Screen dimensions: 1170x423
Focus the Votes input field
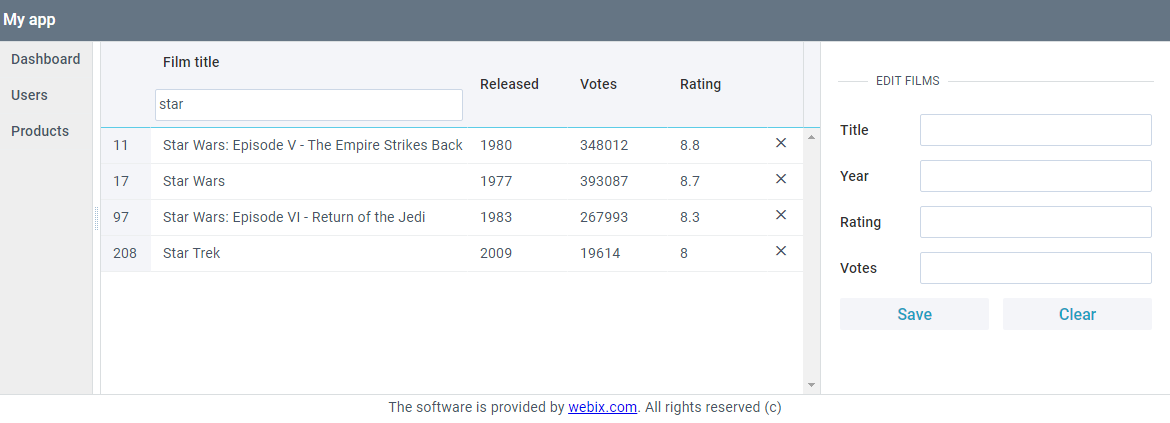tap(1036, 268)
